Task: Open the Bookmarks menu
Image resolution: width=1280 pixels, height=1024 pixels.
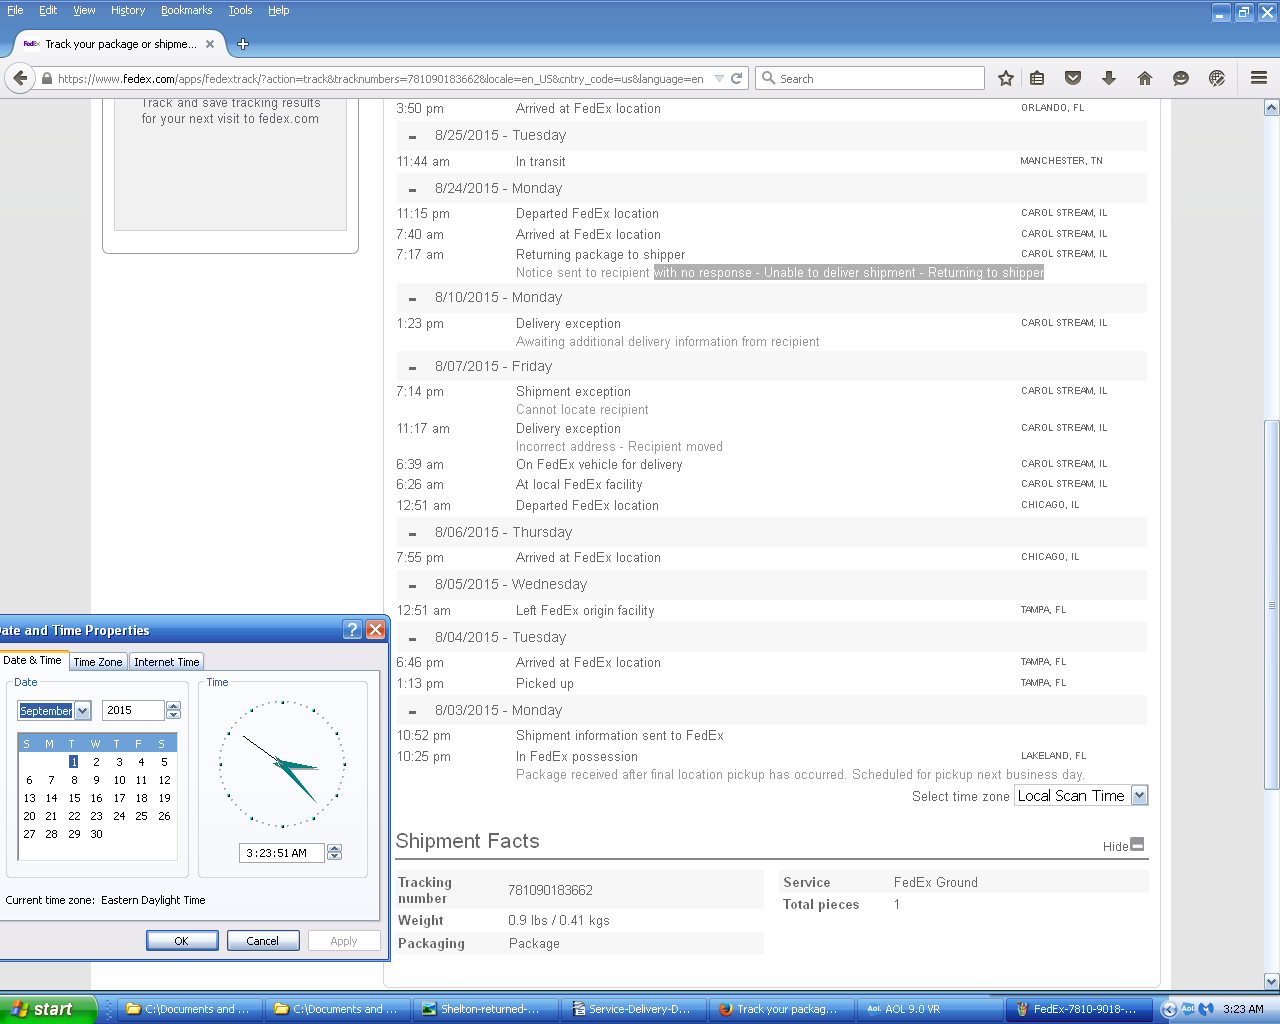Action: tap(186, 10)
